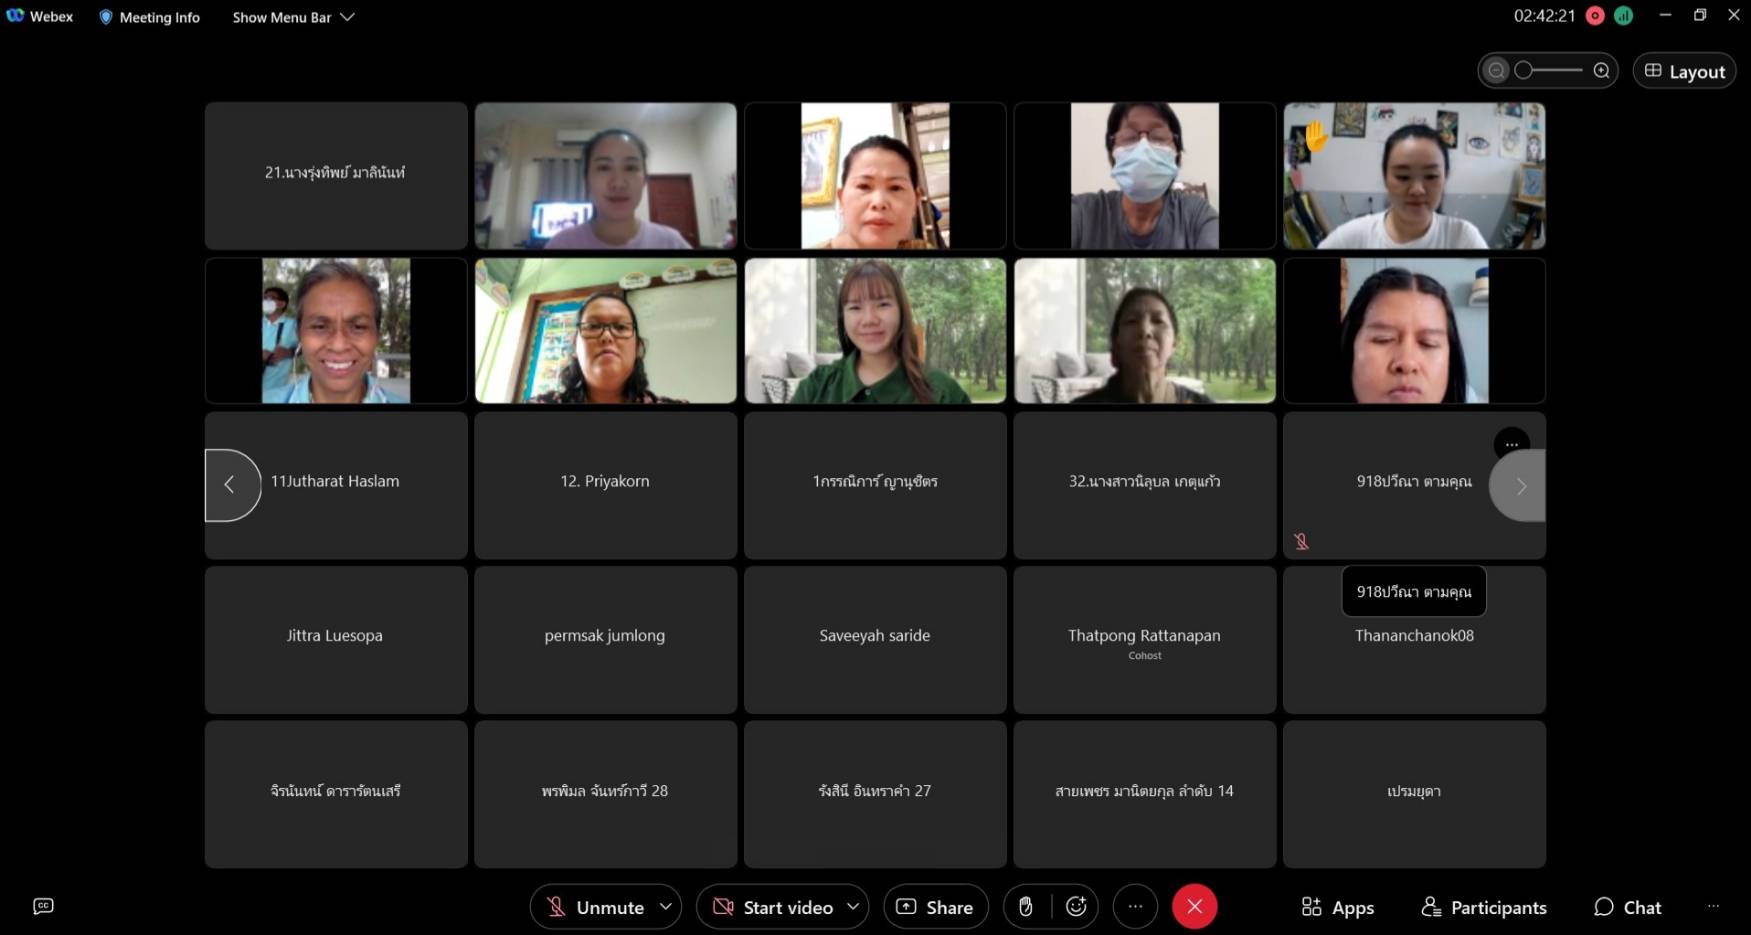Open the Apps panel
The width and height of the screenshot is (1751, 935).
click(x=1337, y=907)
